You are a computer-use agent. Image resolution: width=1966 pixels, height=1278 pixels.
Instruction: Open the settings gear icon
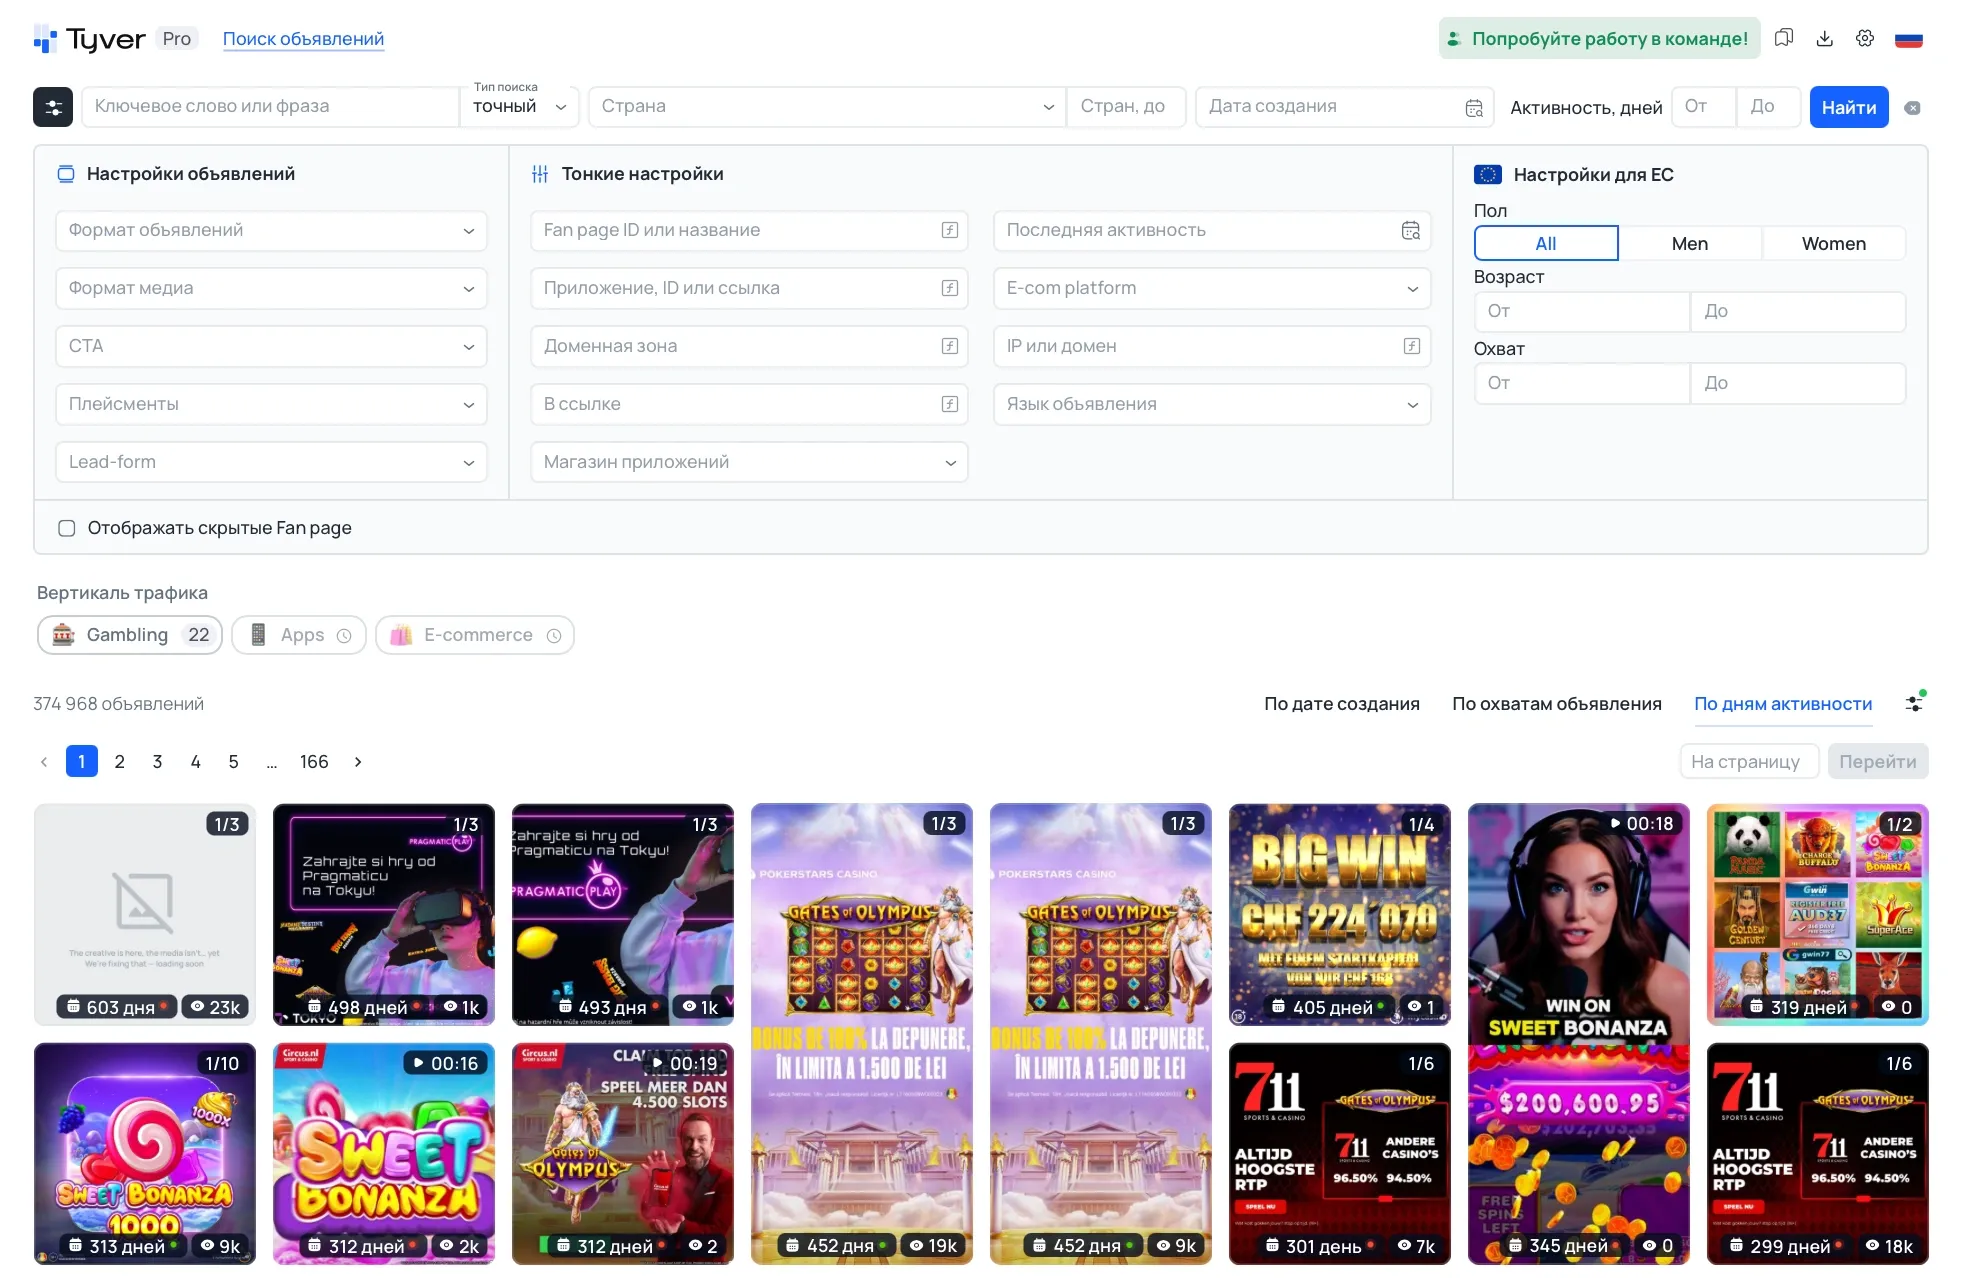click(x=1865, y=38)
